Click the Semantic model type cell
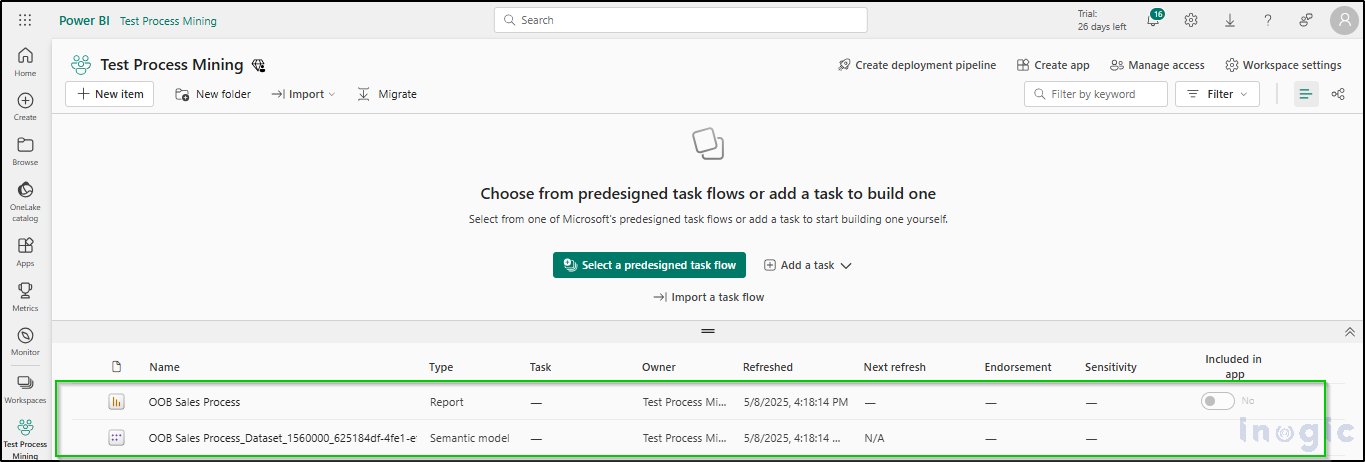Viewport: 1365px width, 462px height. pos(469,438)
